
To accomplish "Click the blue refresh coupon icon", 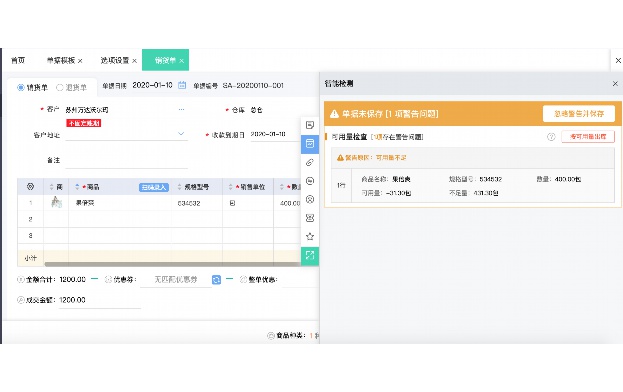I will pyautogui.click(x=216, y=280).
